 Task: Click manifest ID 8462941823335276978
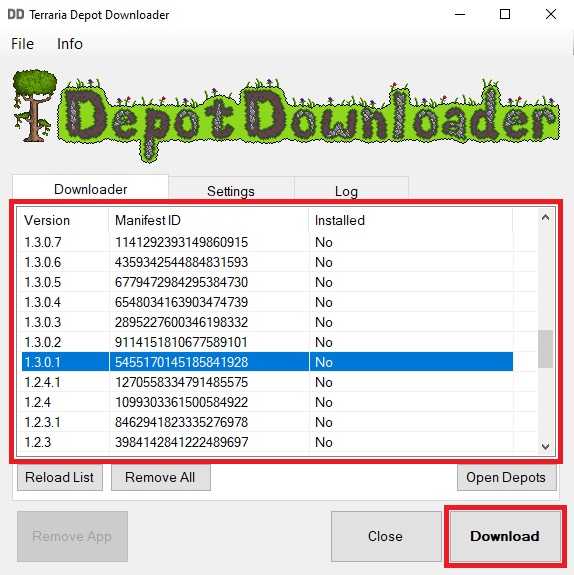pos(182,422)
